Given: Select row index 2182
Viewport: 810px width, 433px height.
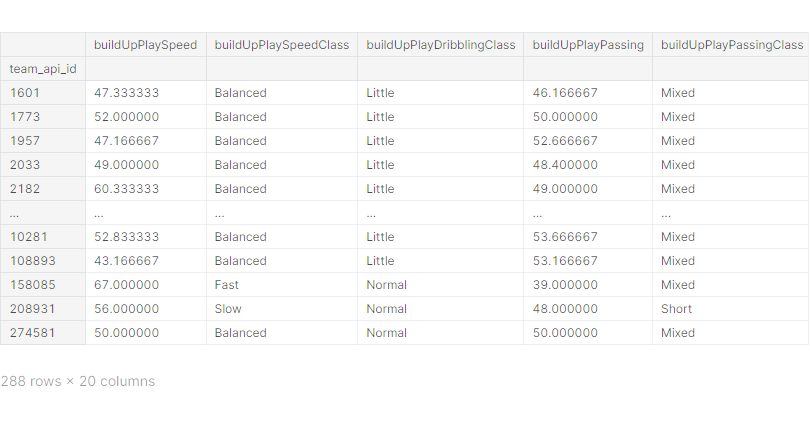Looking at the screenshot, I should [25, 189].
